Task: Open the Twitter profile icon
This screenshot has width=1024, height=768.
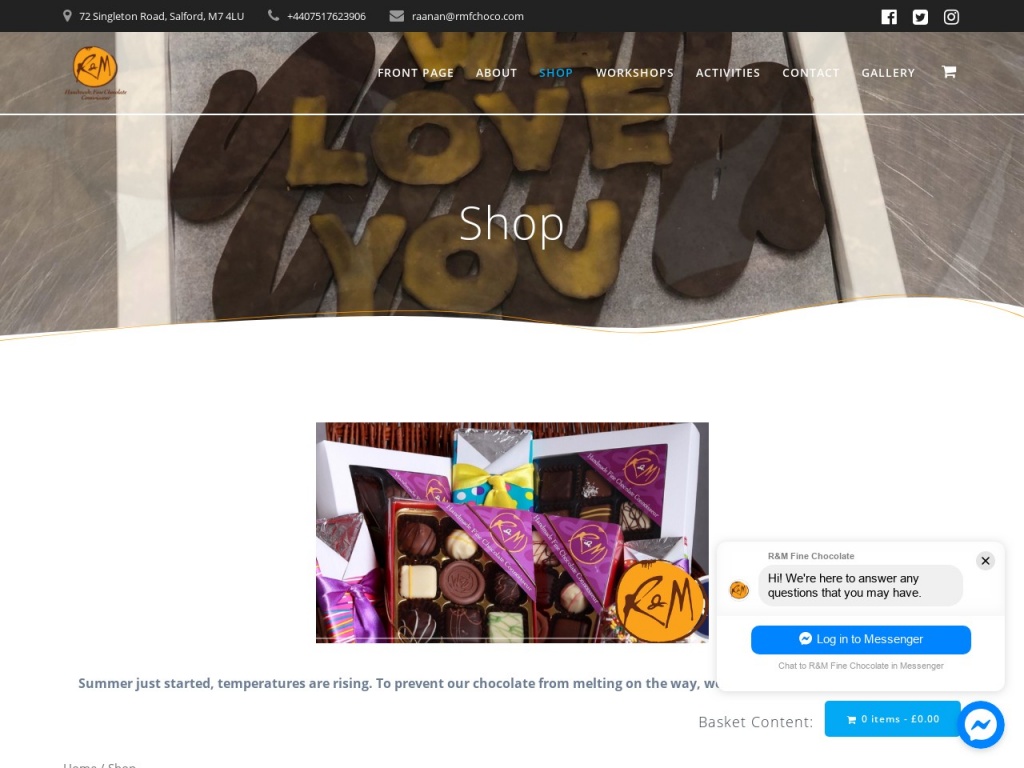Action: click(920, 17)
